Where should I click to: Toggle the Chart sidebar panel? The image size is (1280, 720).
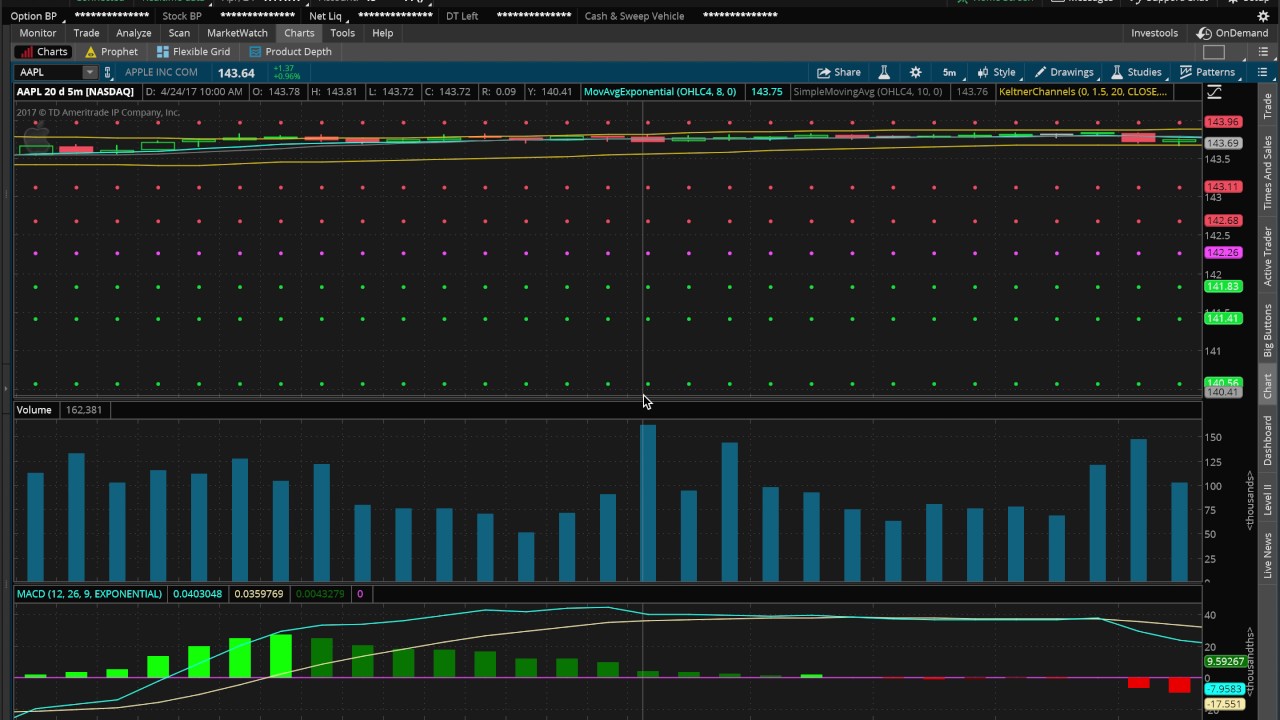[x=1268, y=386]
